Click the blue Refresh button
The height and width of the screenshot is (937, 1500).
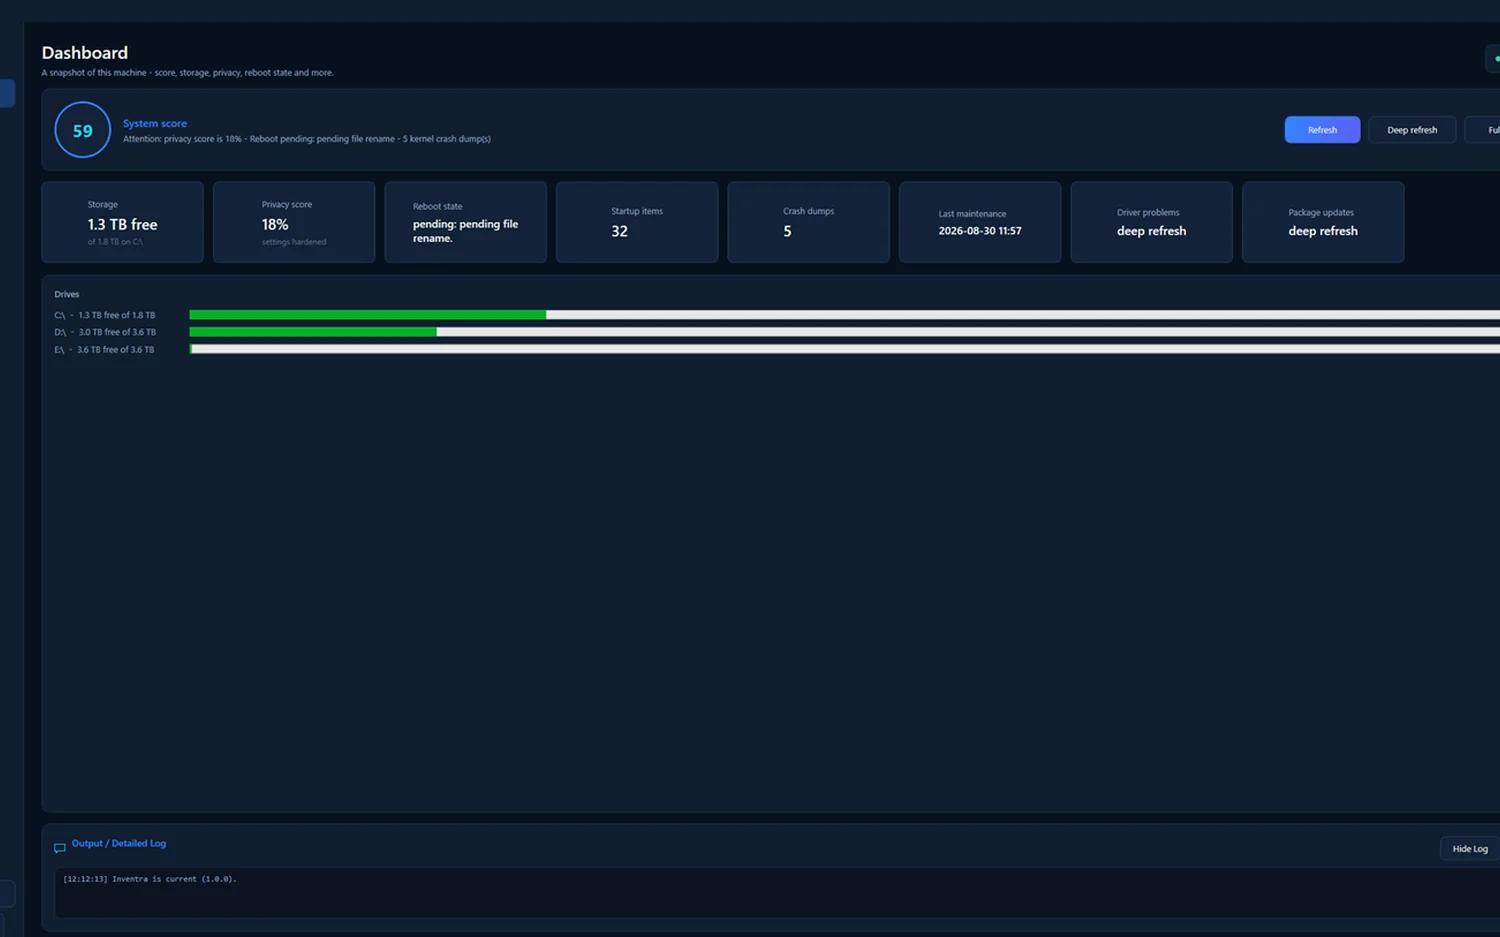click(x=1322, y=130)
